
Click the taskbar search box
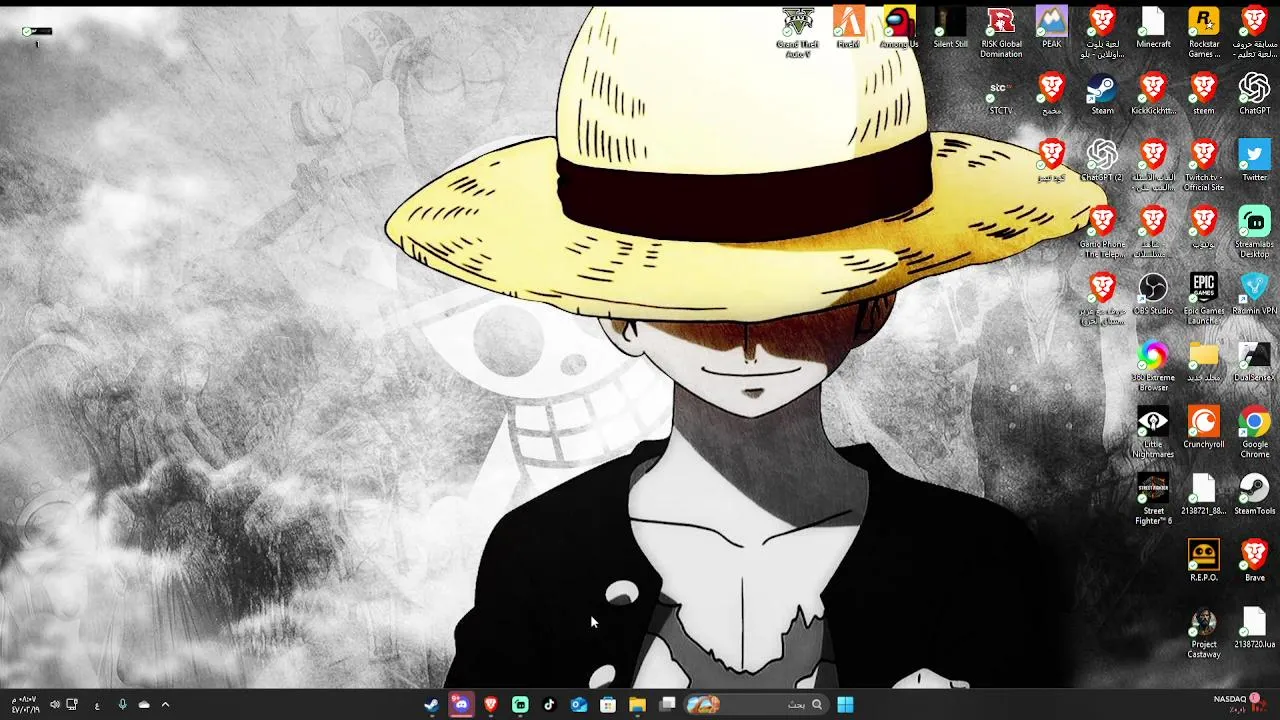click(755, 704)
